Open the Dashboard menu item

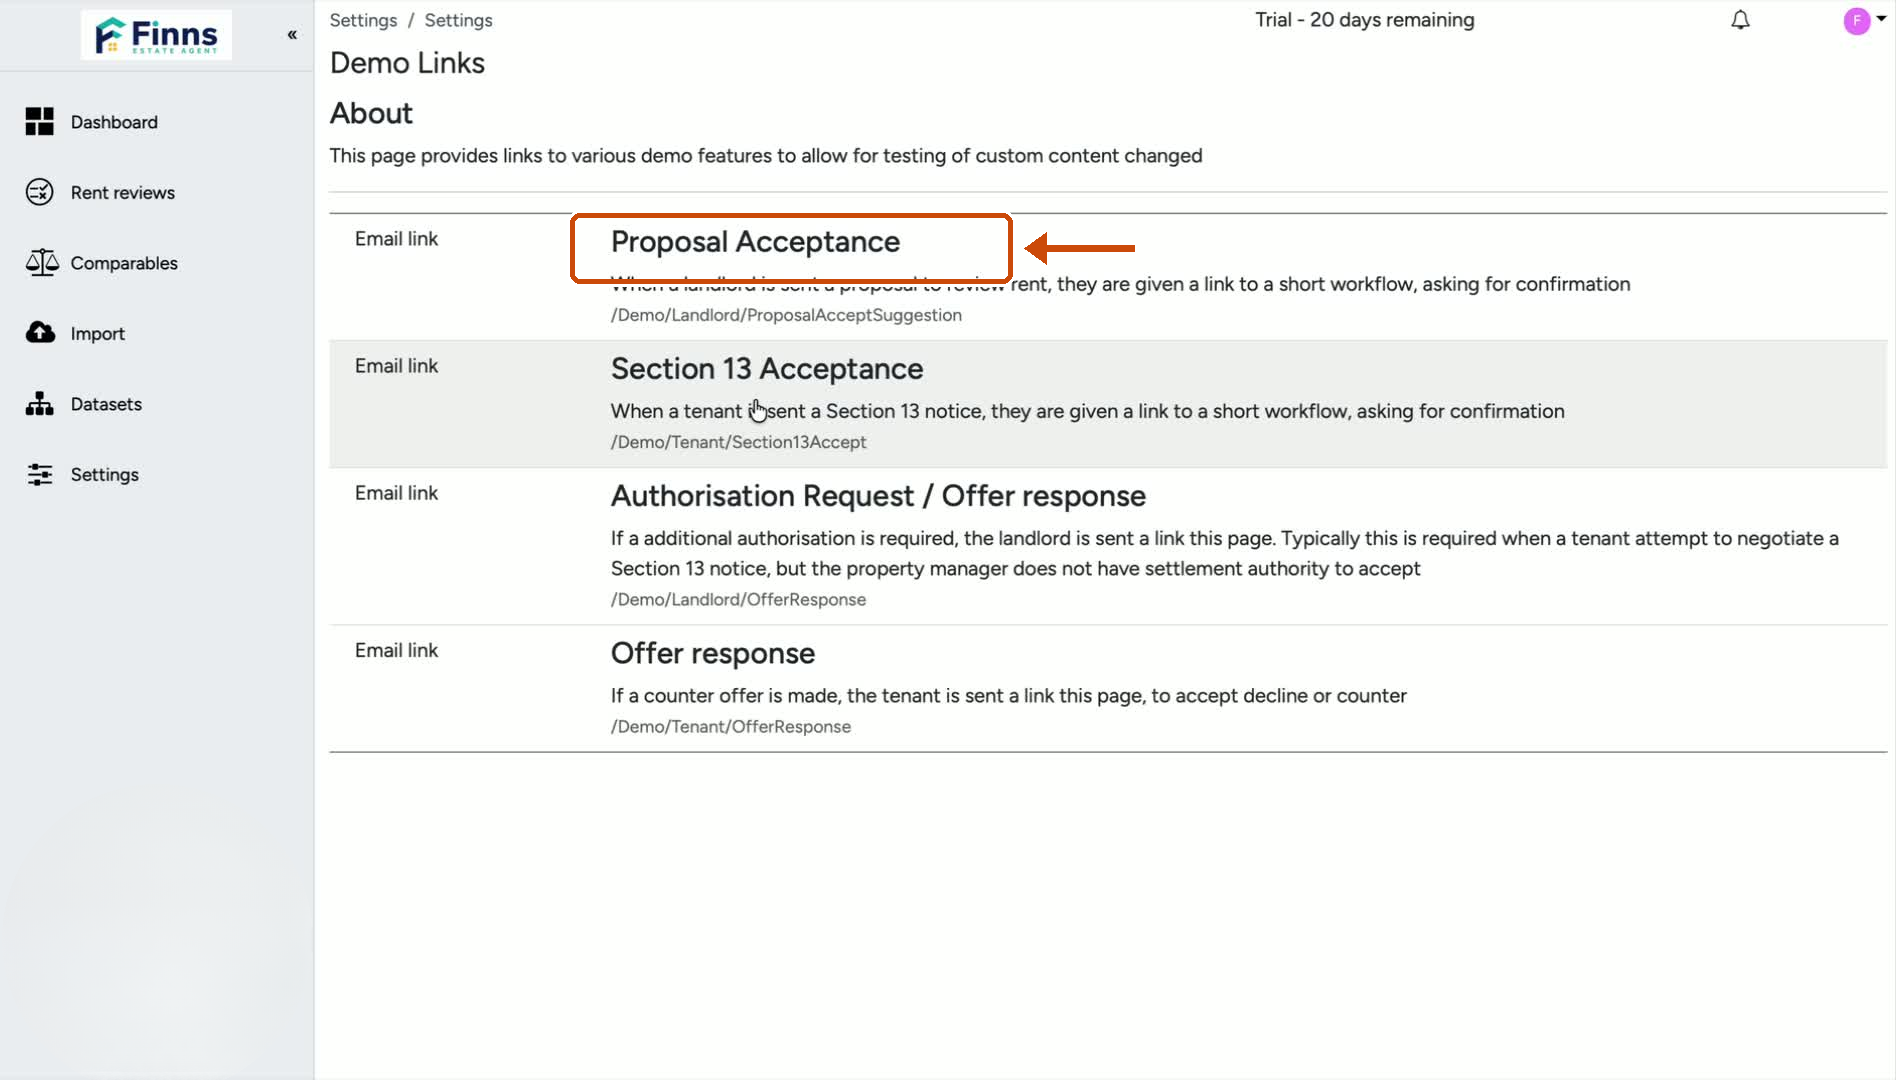(x=114, y=122)
